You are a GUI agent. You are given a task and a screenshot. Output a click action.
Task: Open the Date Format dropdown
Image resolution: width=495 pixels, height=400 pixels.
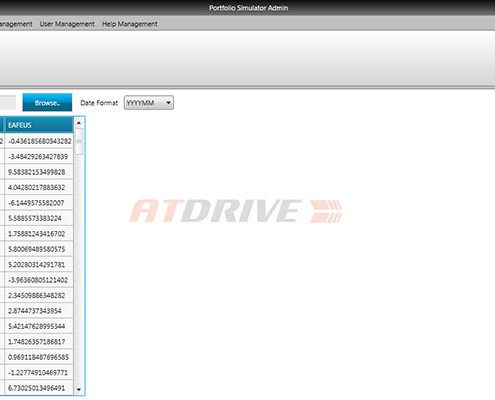click(149, 103)
